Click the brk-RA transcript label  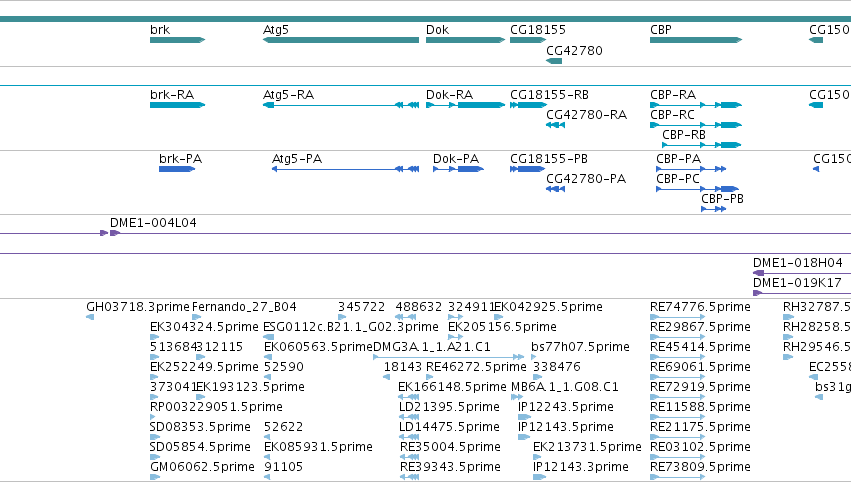(172, 94)
